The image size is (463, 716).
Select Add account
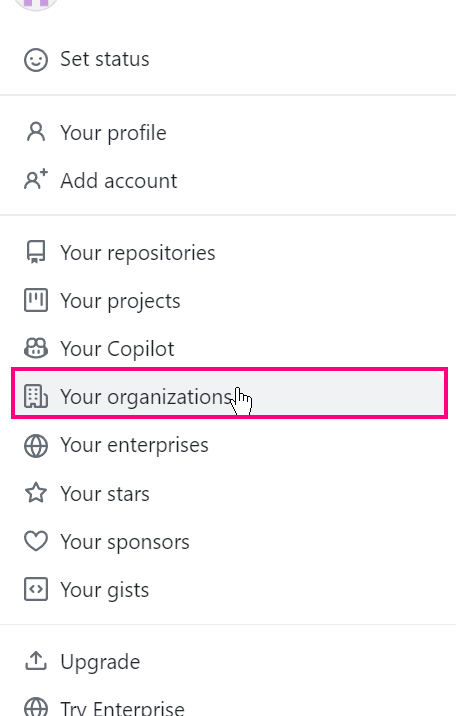coord(228,180)
